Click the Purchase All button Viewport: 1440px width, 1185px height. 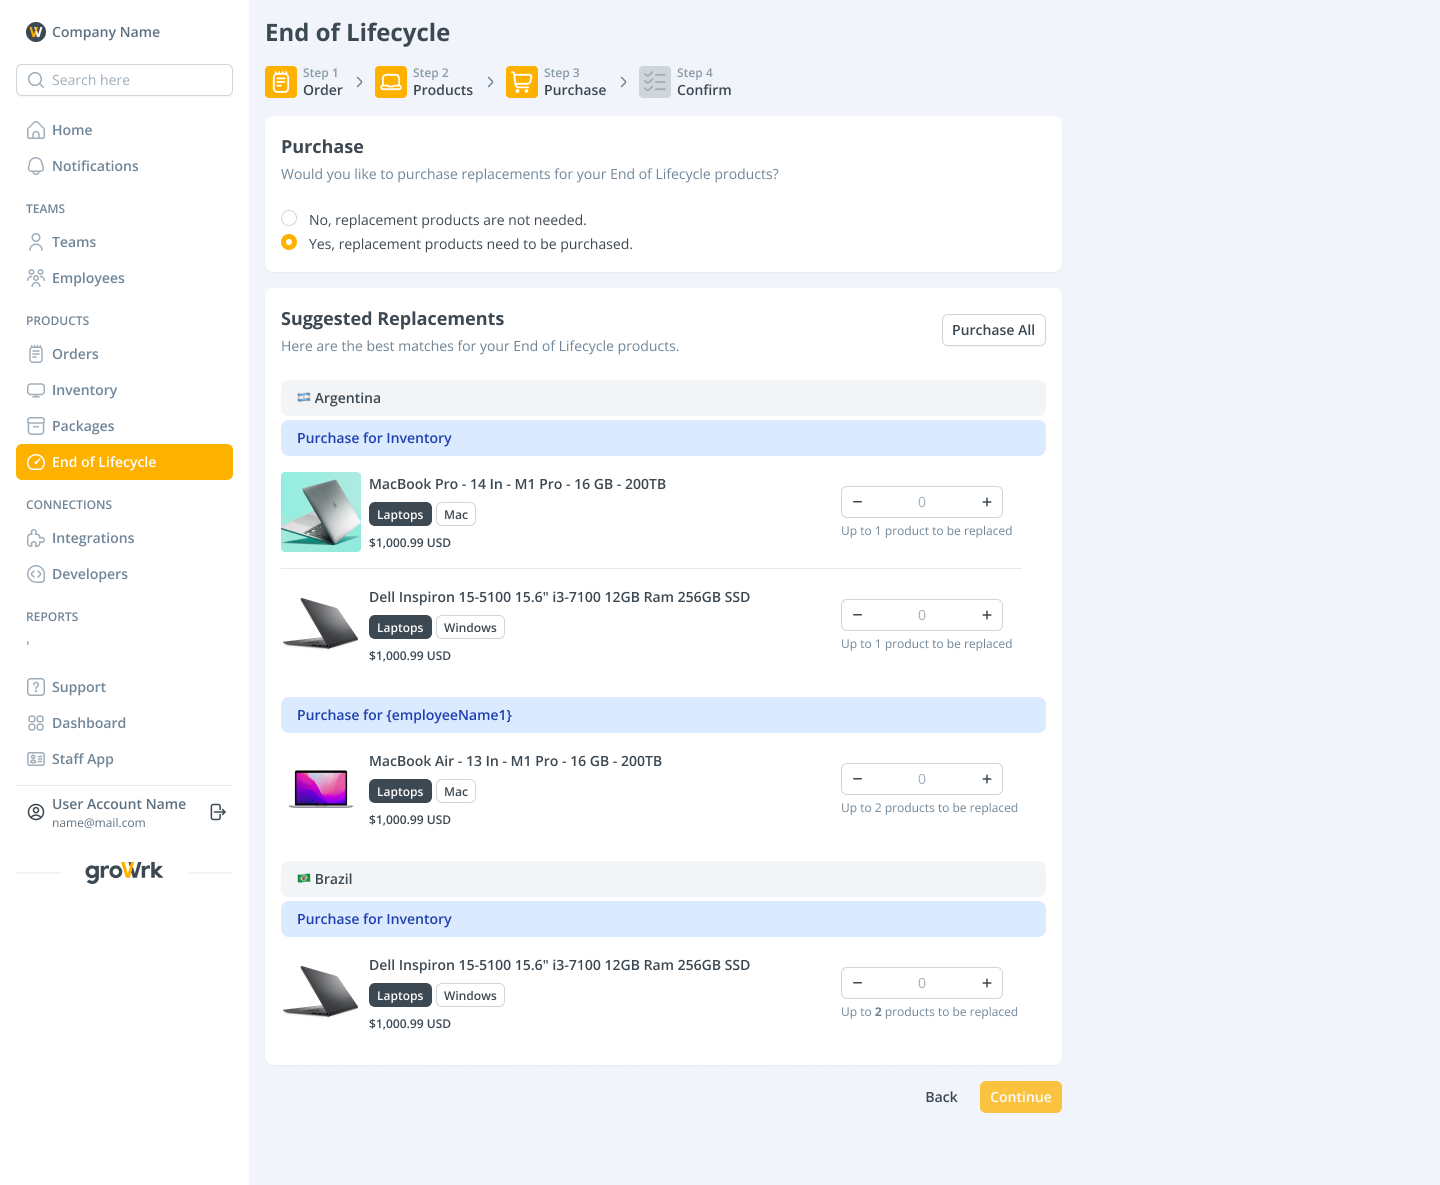click(x=993, y=330)
